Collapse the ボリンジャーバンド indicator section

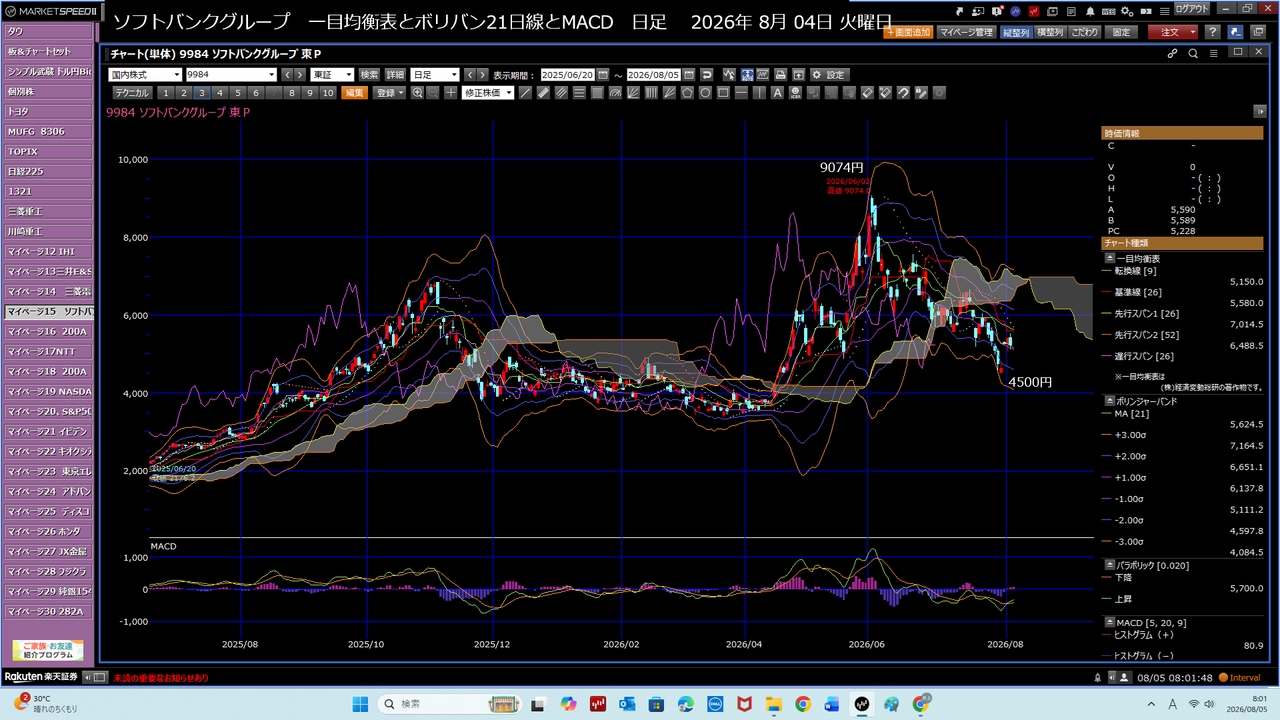click(x=1109, y=400)
